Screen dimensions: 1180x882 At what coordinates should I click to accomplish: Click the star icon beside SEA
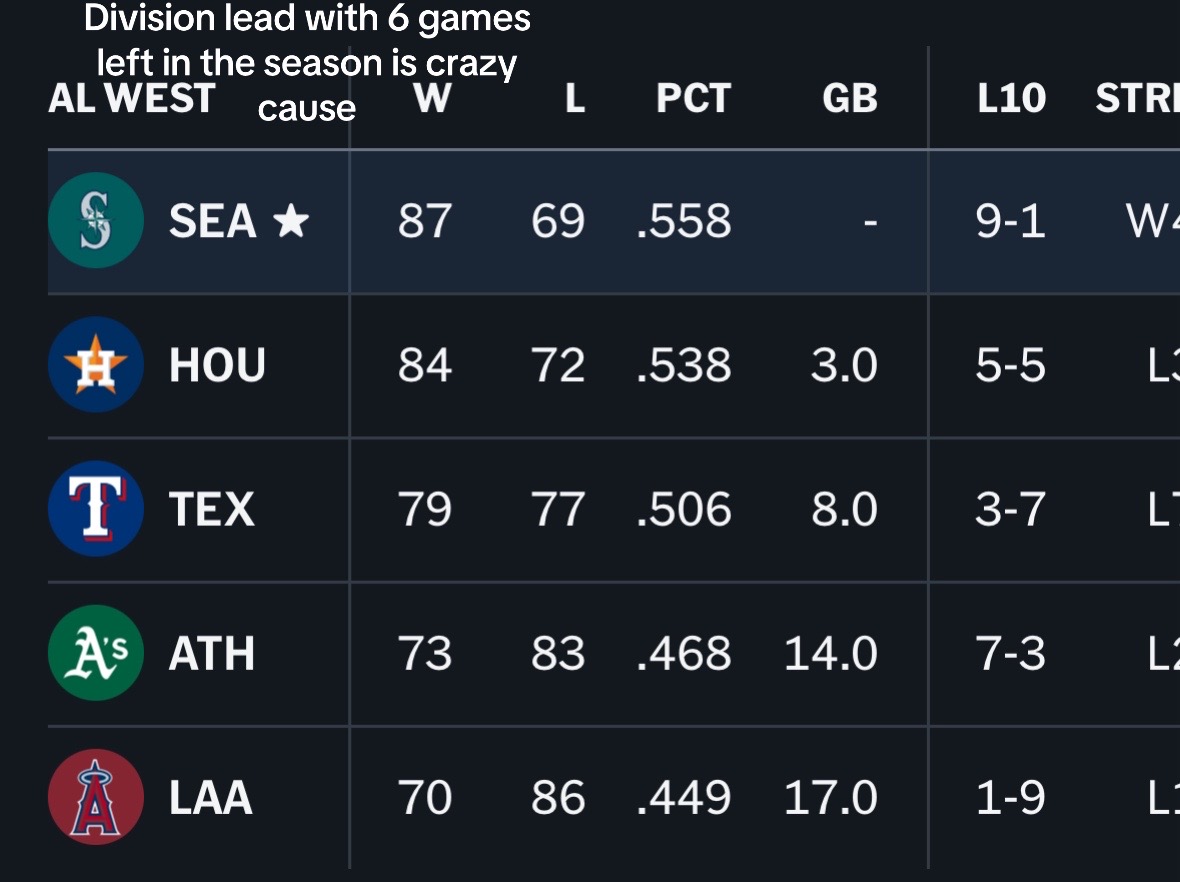coord(290,220)
